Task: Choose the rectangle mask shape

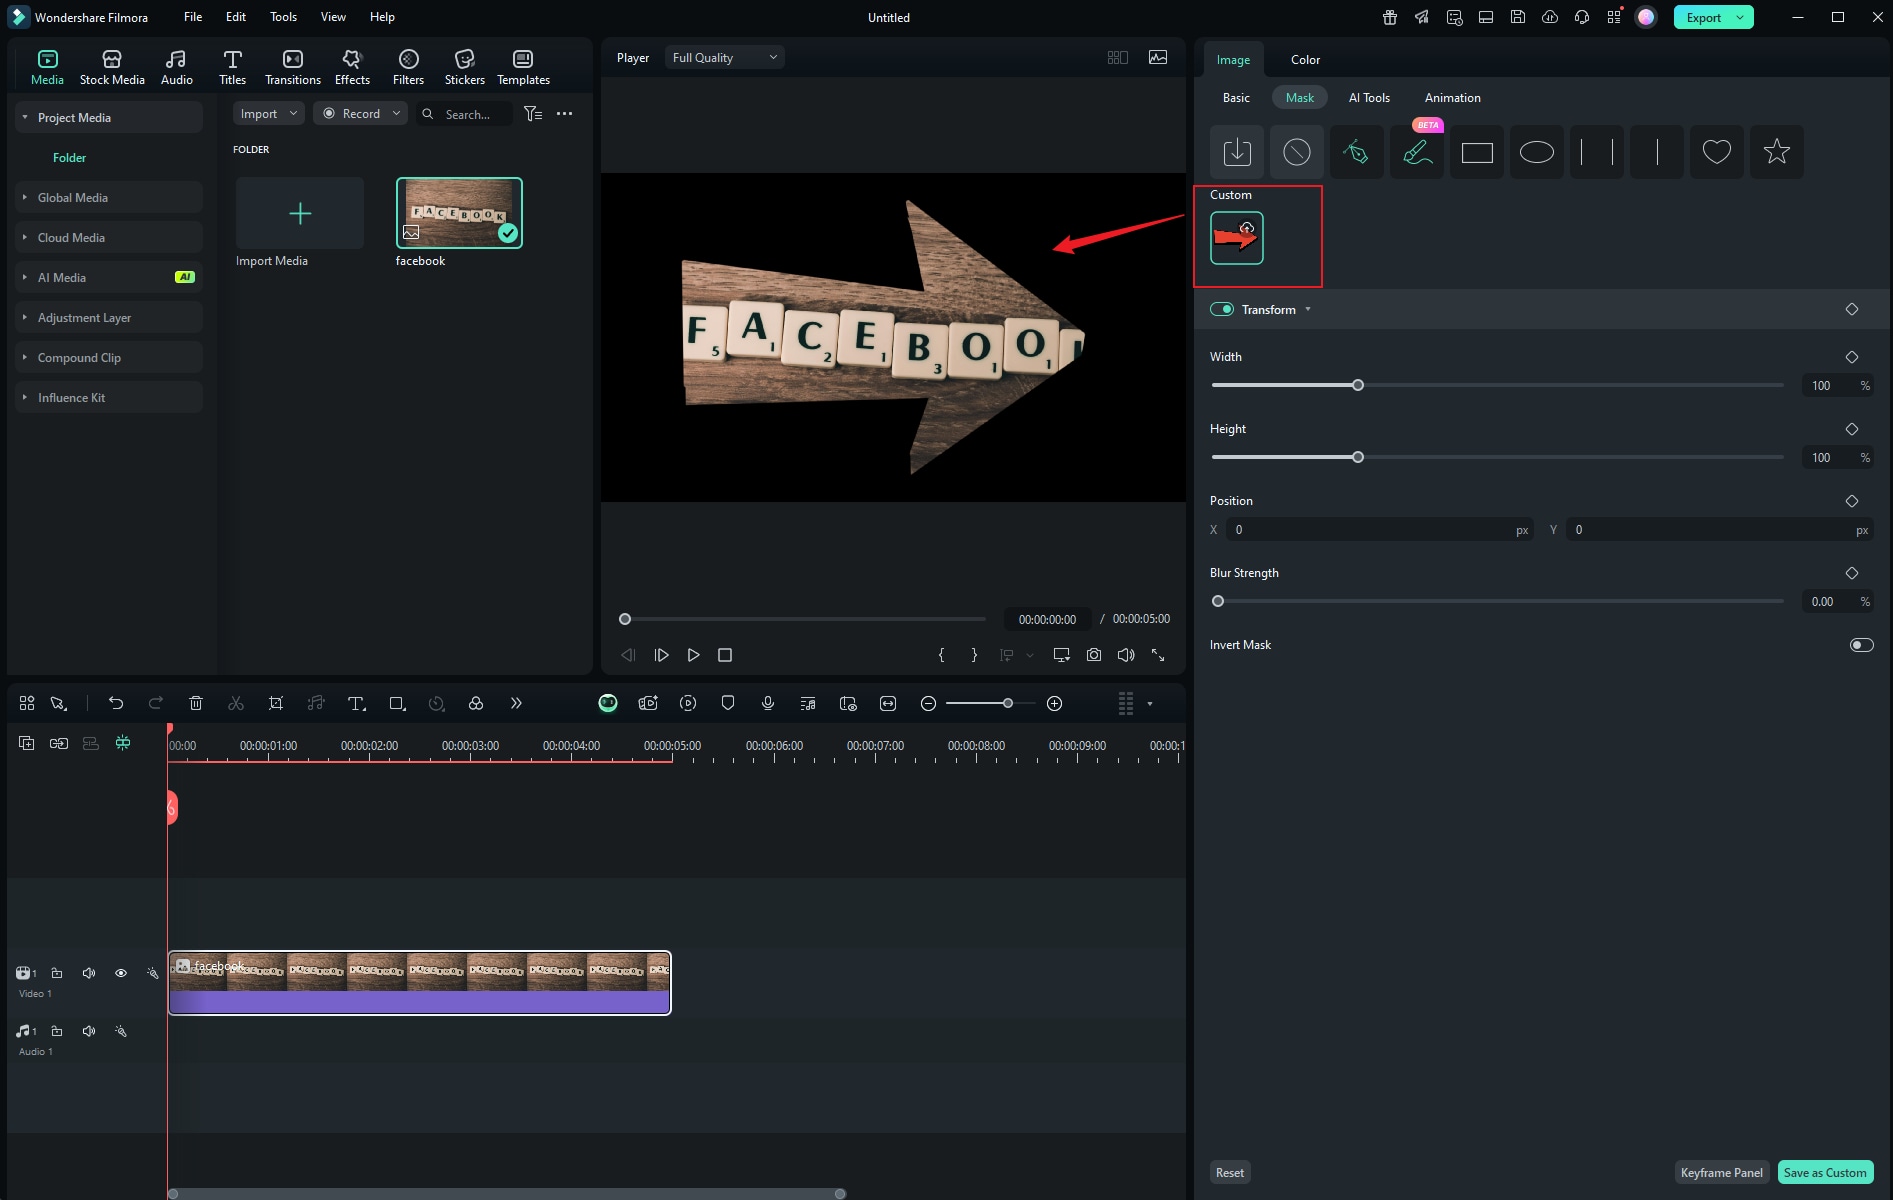Action: pyautogui.click(x=1476, y=152)
